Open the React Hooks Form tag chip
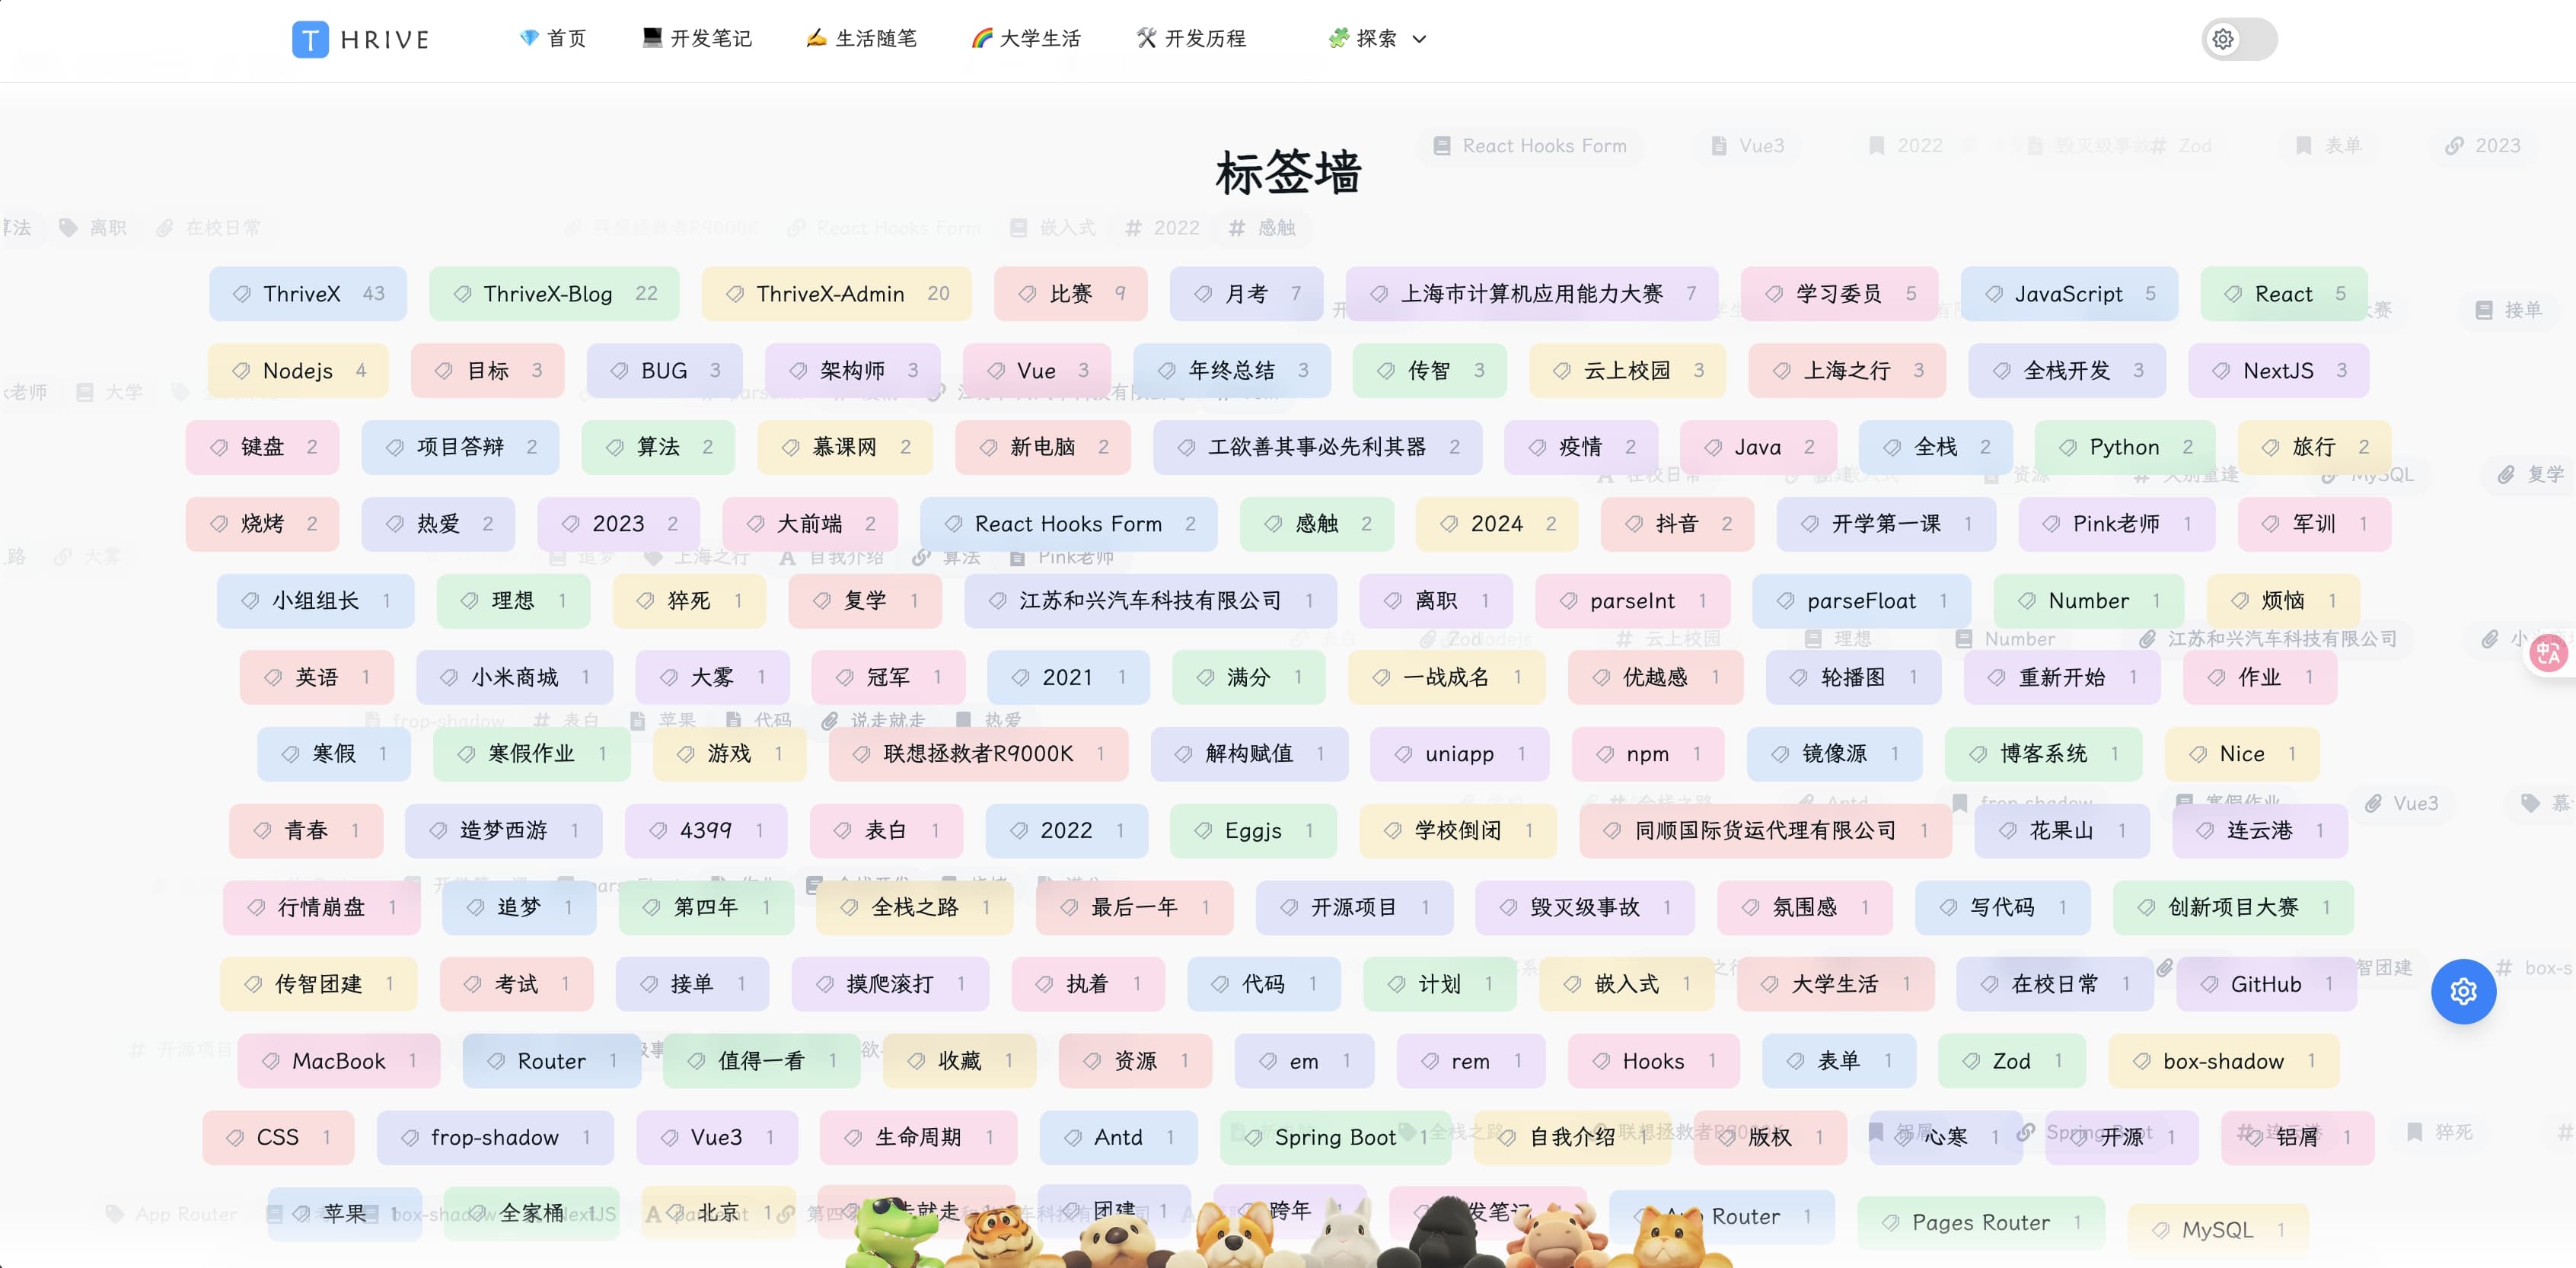 1068,524
